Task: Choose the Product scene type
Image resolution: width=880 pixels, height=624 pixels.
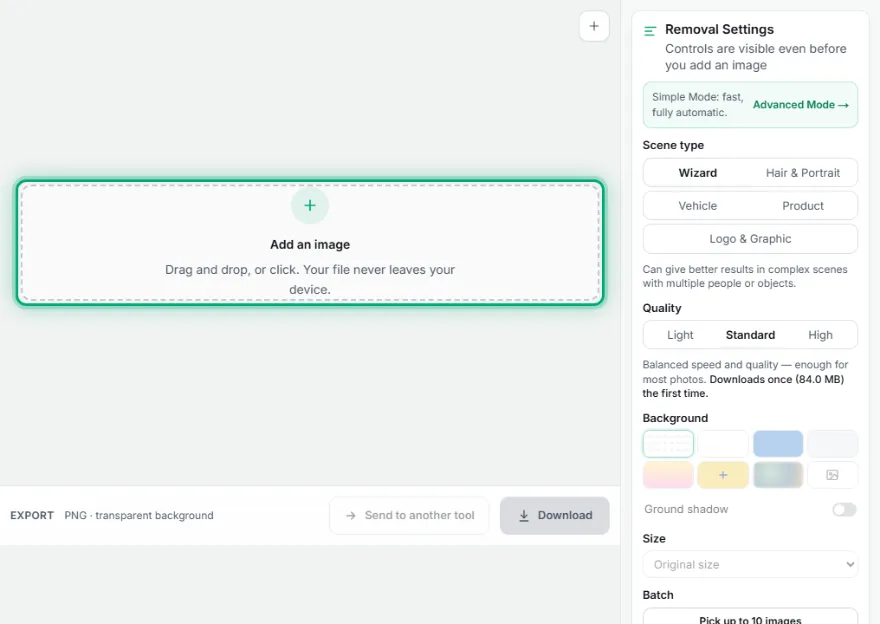Action: click(803, 206)
